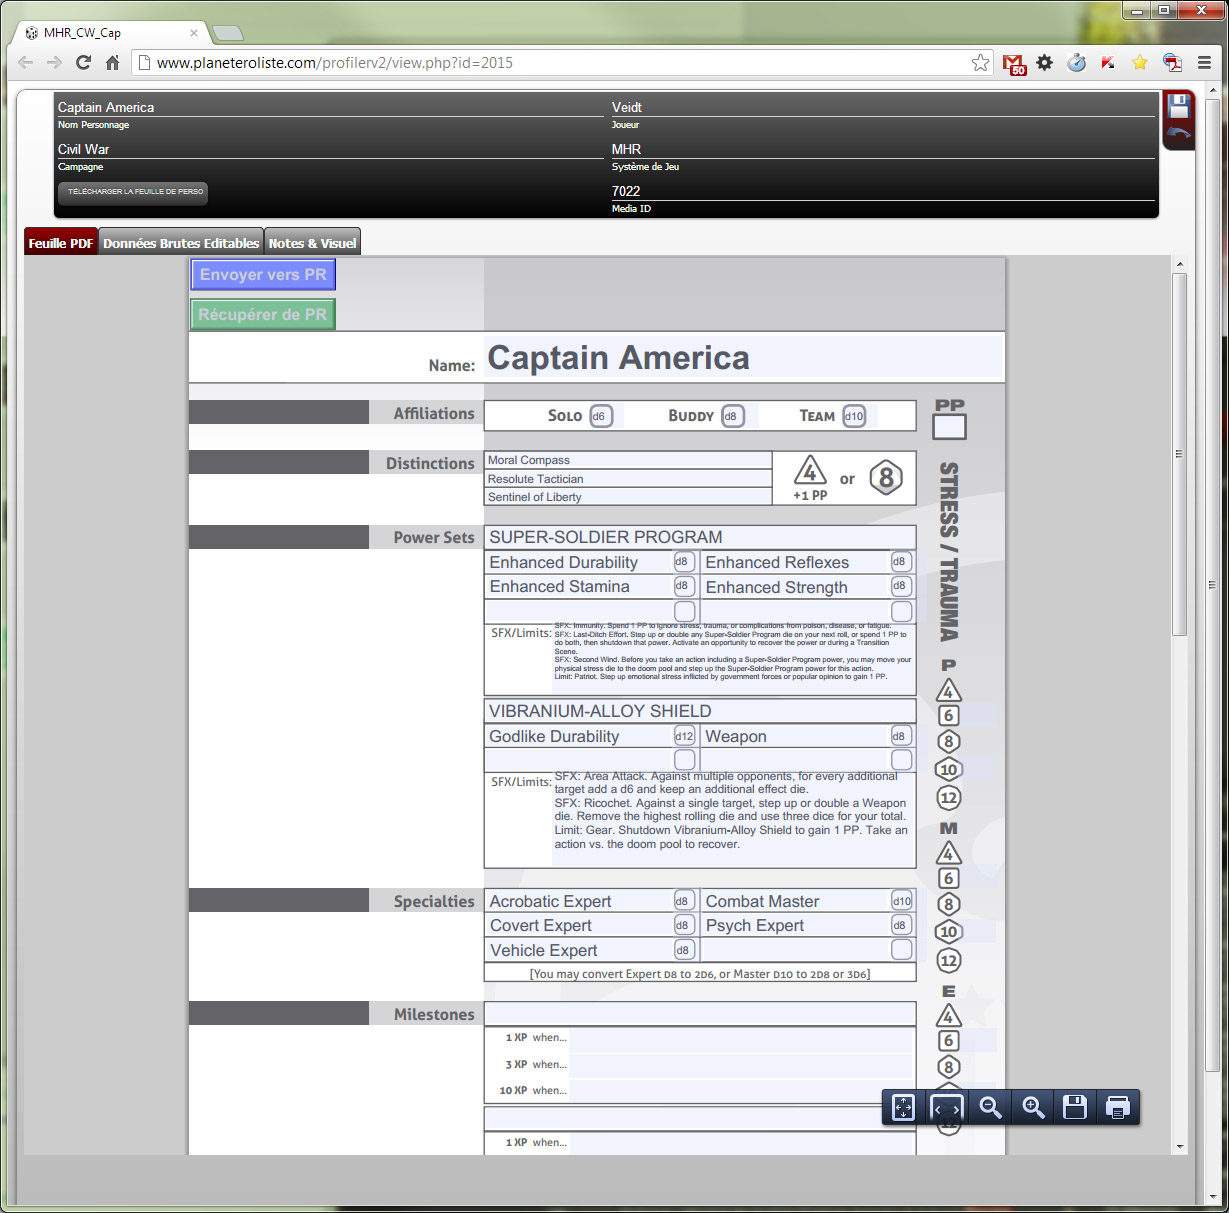Print the PDF from the floating toolbar
1229x1213 pixels.
(1118, 1107)
